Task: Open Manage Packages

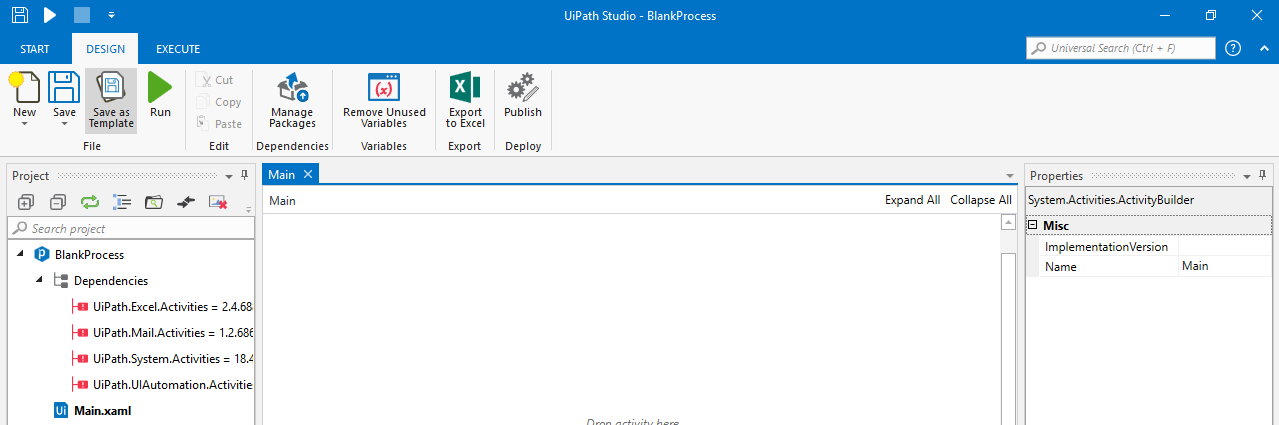Action: tap(292, 100)
